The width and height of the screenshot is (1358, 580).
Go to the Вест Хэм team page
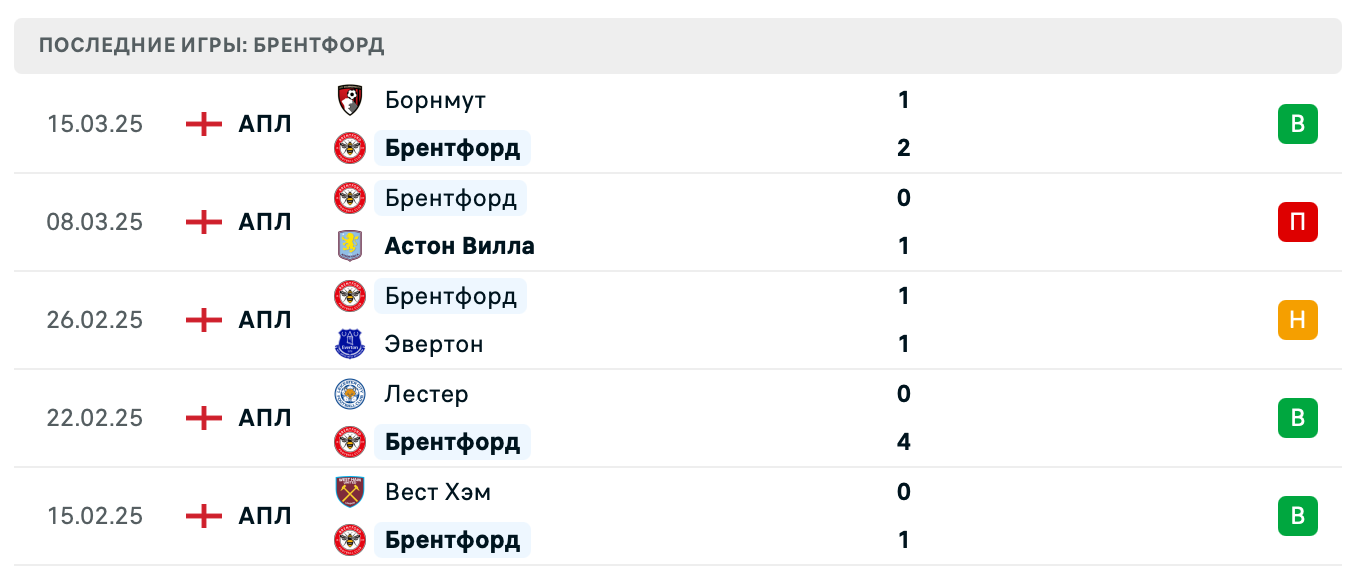437,492
